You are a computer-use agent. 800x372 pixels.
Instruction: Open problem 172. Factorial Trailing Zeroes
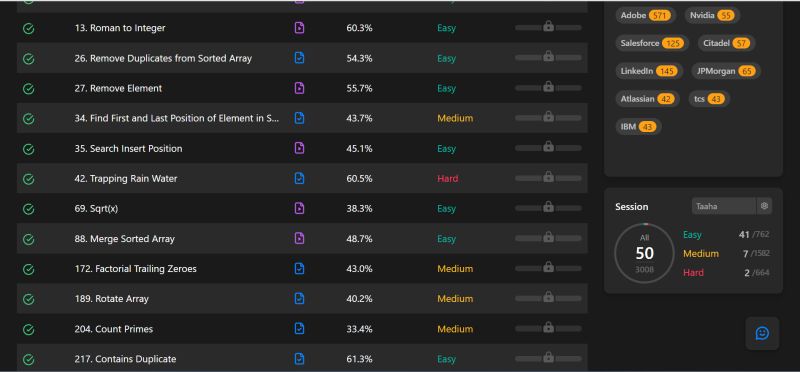coord(135,268)
